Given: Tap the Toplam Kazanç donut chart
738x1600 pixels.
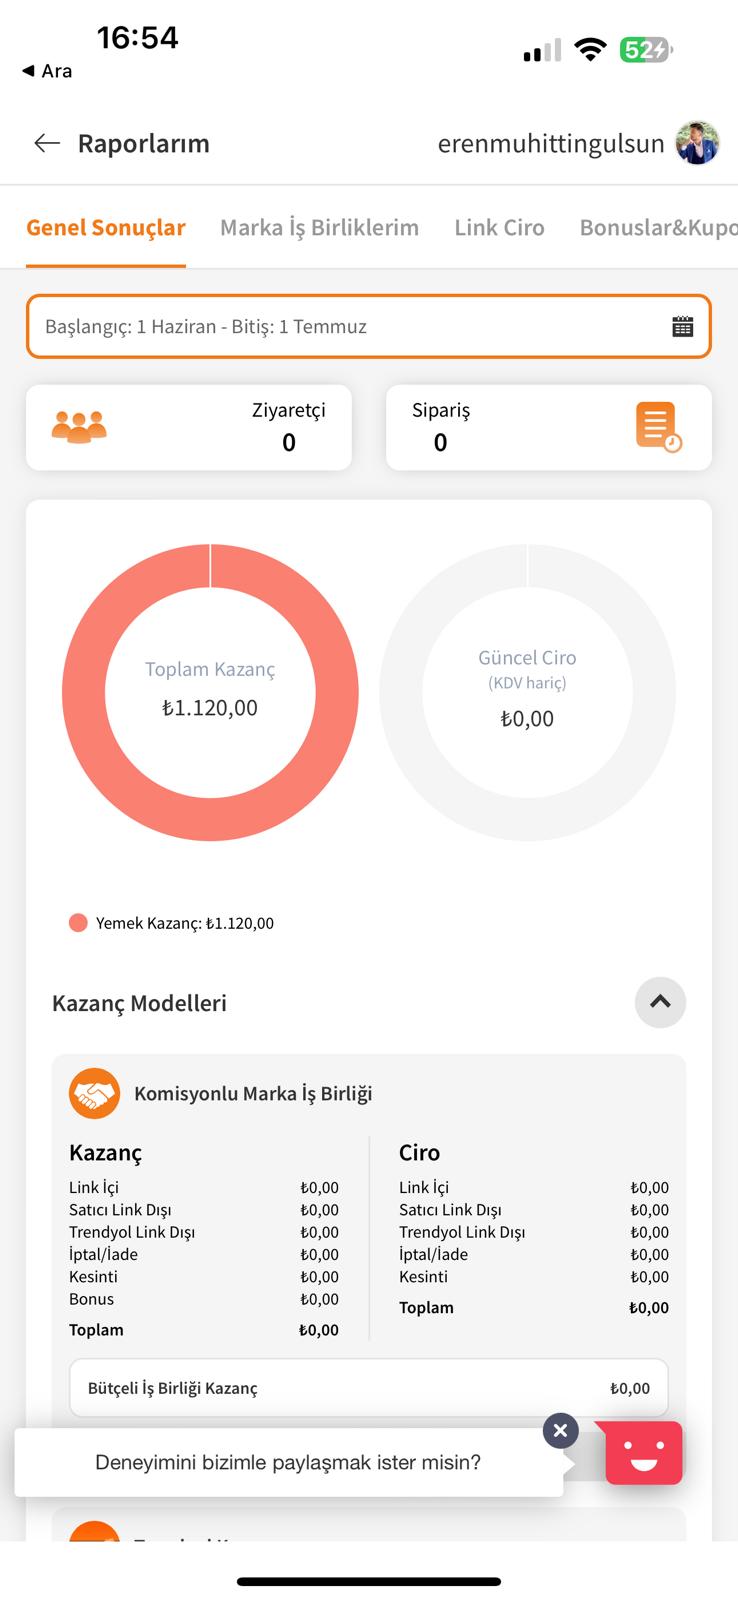Looking at the screenshot, I should tap(210, 692).
